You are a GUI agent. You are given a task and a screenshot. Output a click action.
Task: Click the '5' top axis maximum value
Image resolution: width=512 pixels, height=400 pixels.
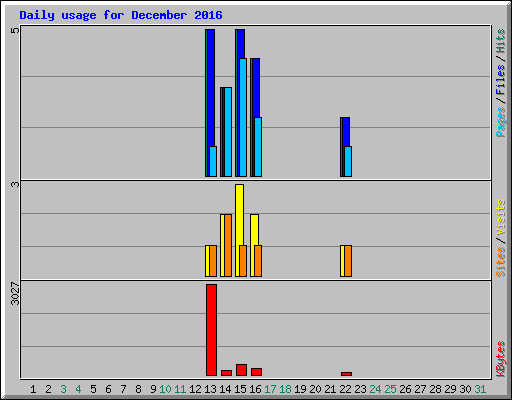[x=15, y=31]
